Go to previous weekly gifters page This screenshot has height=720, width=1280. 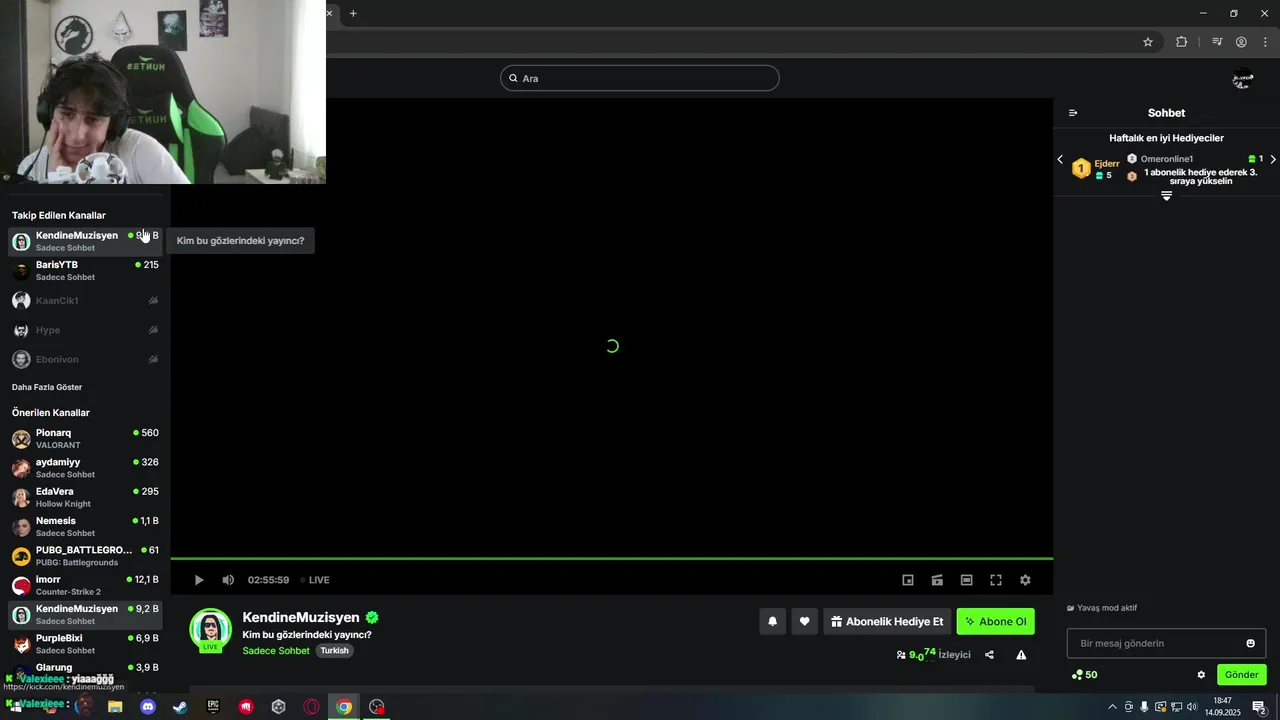coord(1060,159)
